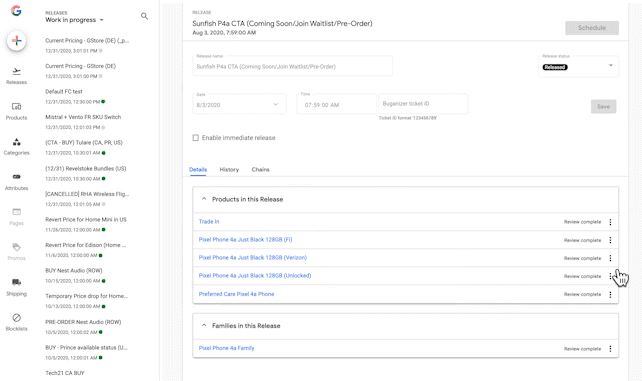This screenshot has height=381, width=642.
Task: Open more options for Pixel 4a (Unlocked) row
Action: tap(610, 276)
